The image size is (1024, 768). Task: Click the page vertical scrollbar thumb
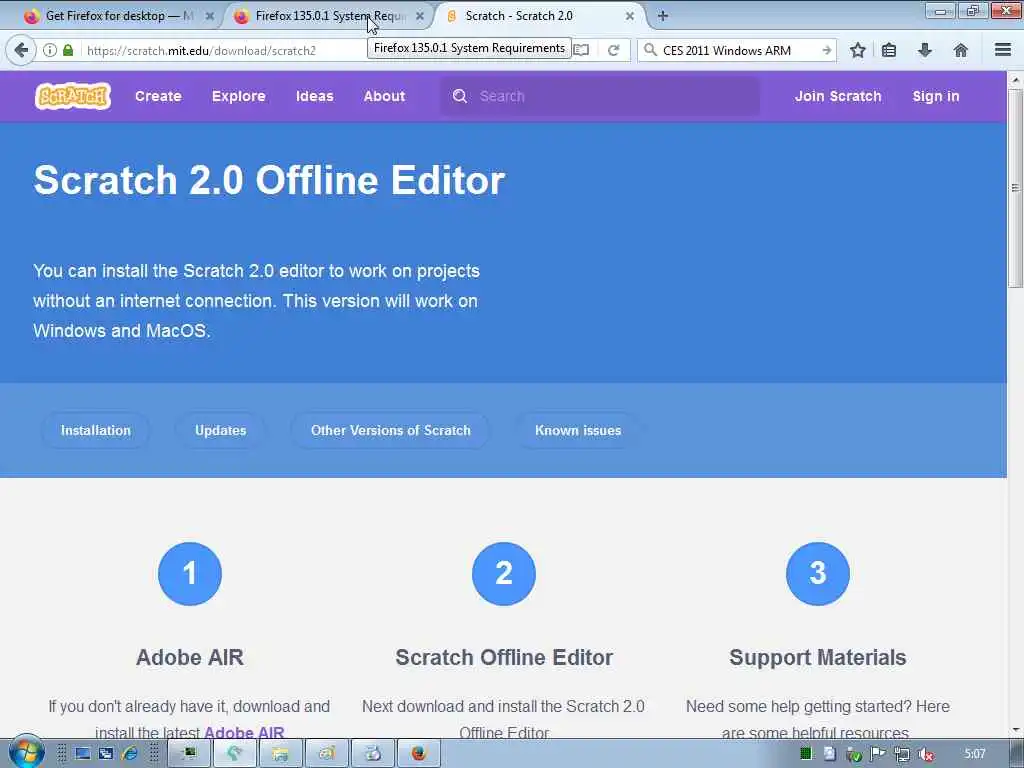tap(1015, 188)
